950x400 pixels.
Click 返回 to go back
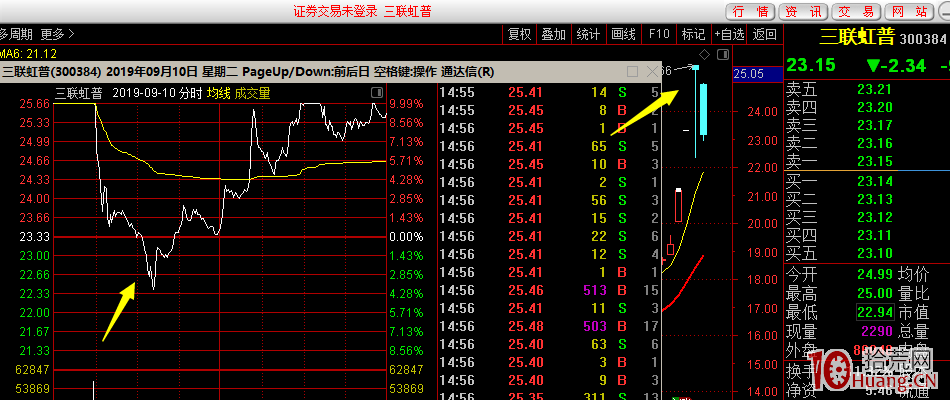point(764,34)
